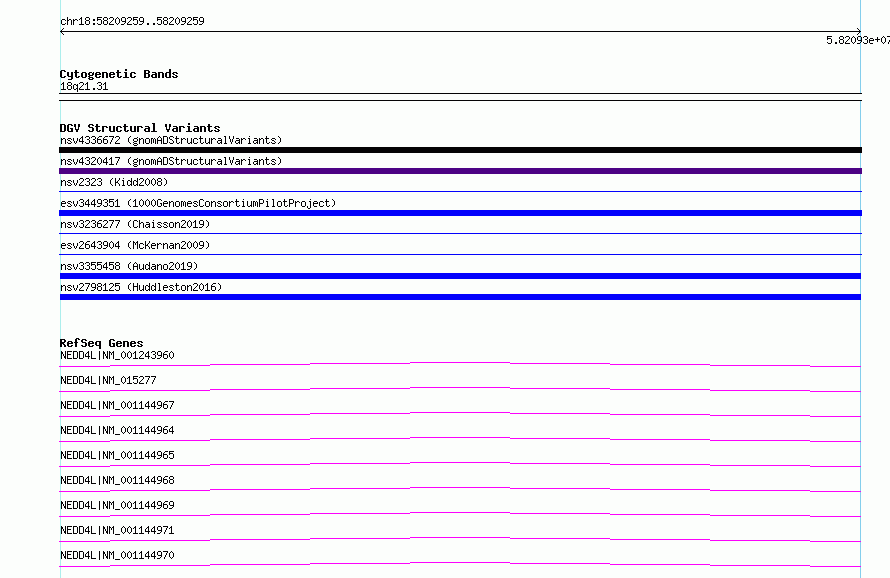Open variant nsv4320417 label
This screenshot has height=578, width=890.
pos(171,161)
